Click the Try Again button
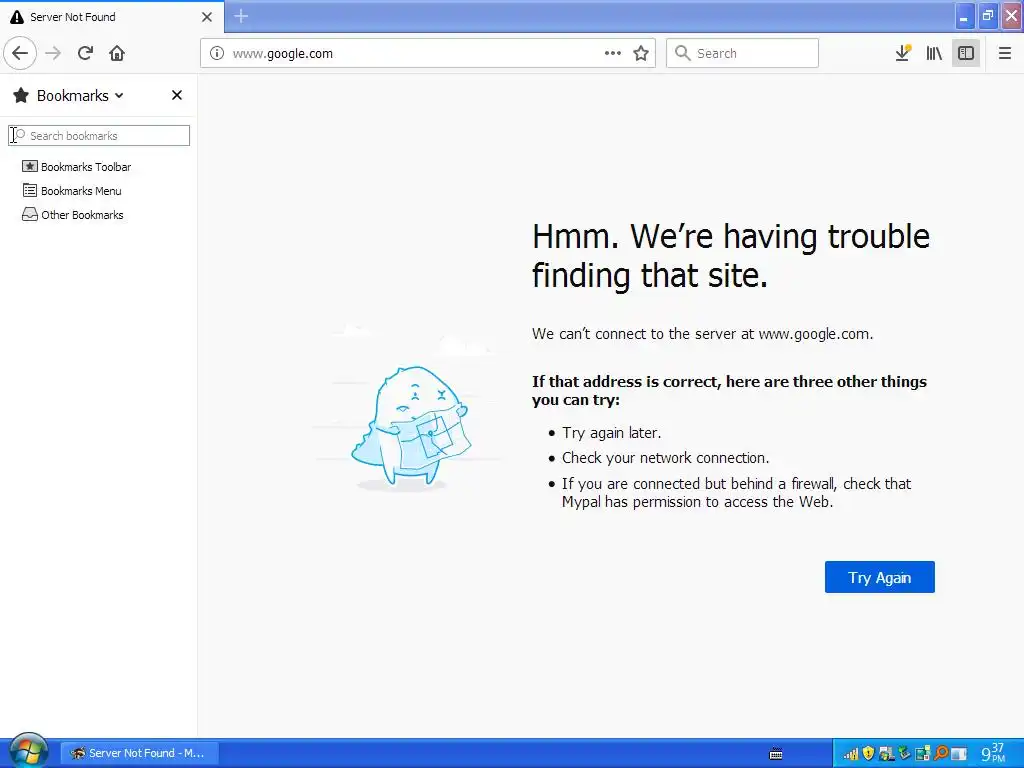Image resolution: width=1024 pixels, height=768 pixels. point(879,577)
